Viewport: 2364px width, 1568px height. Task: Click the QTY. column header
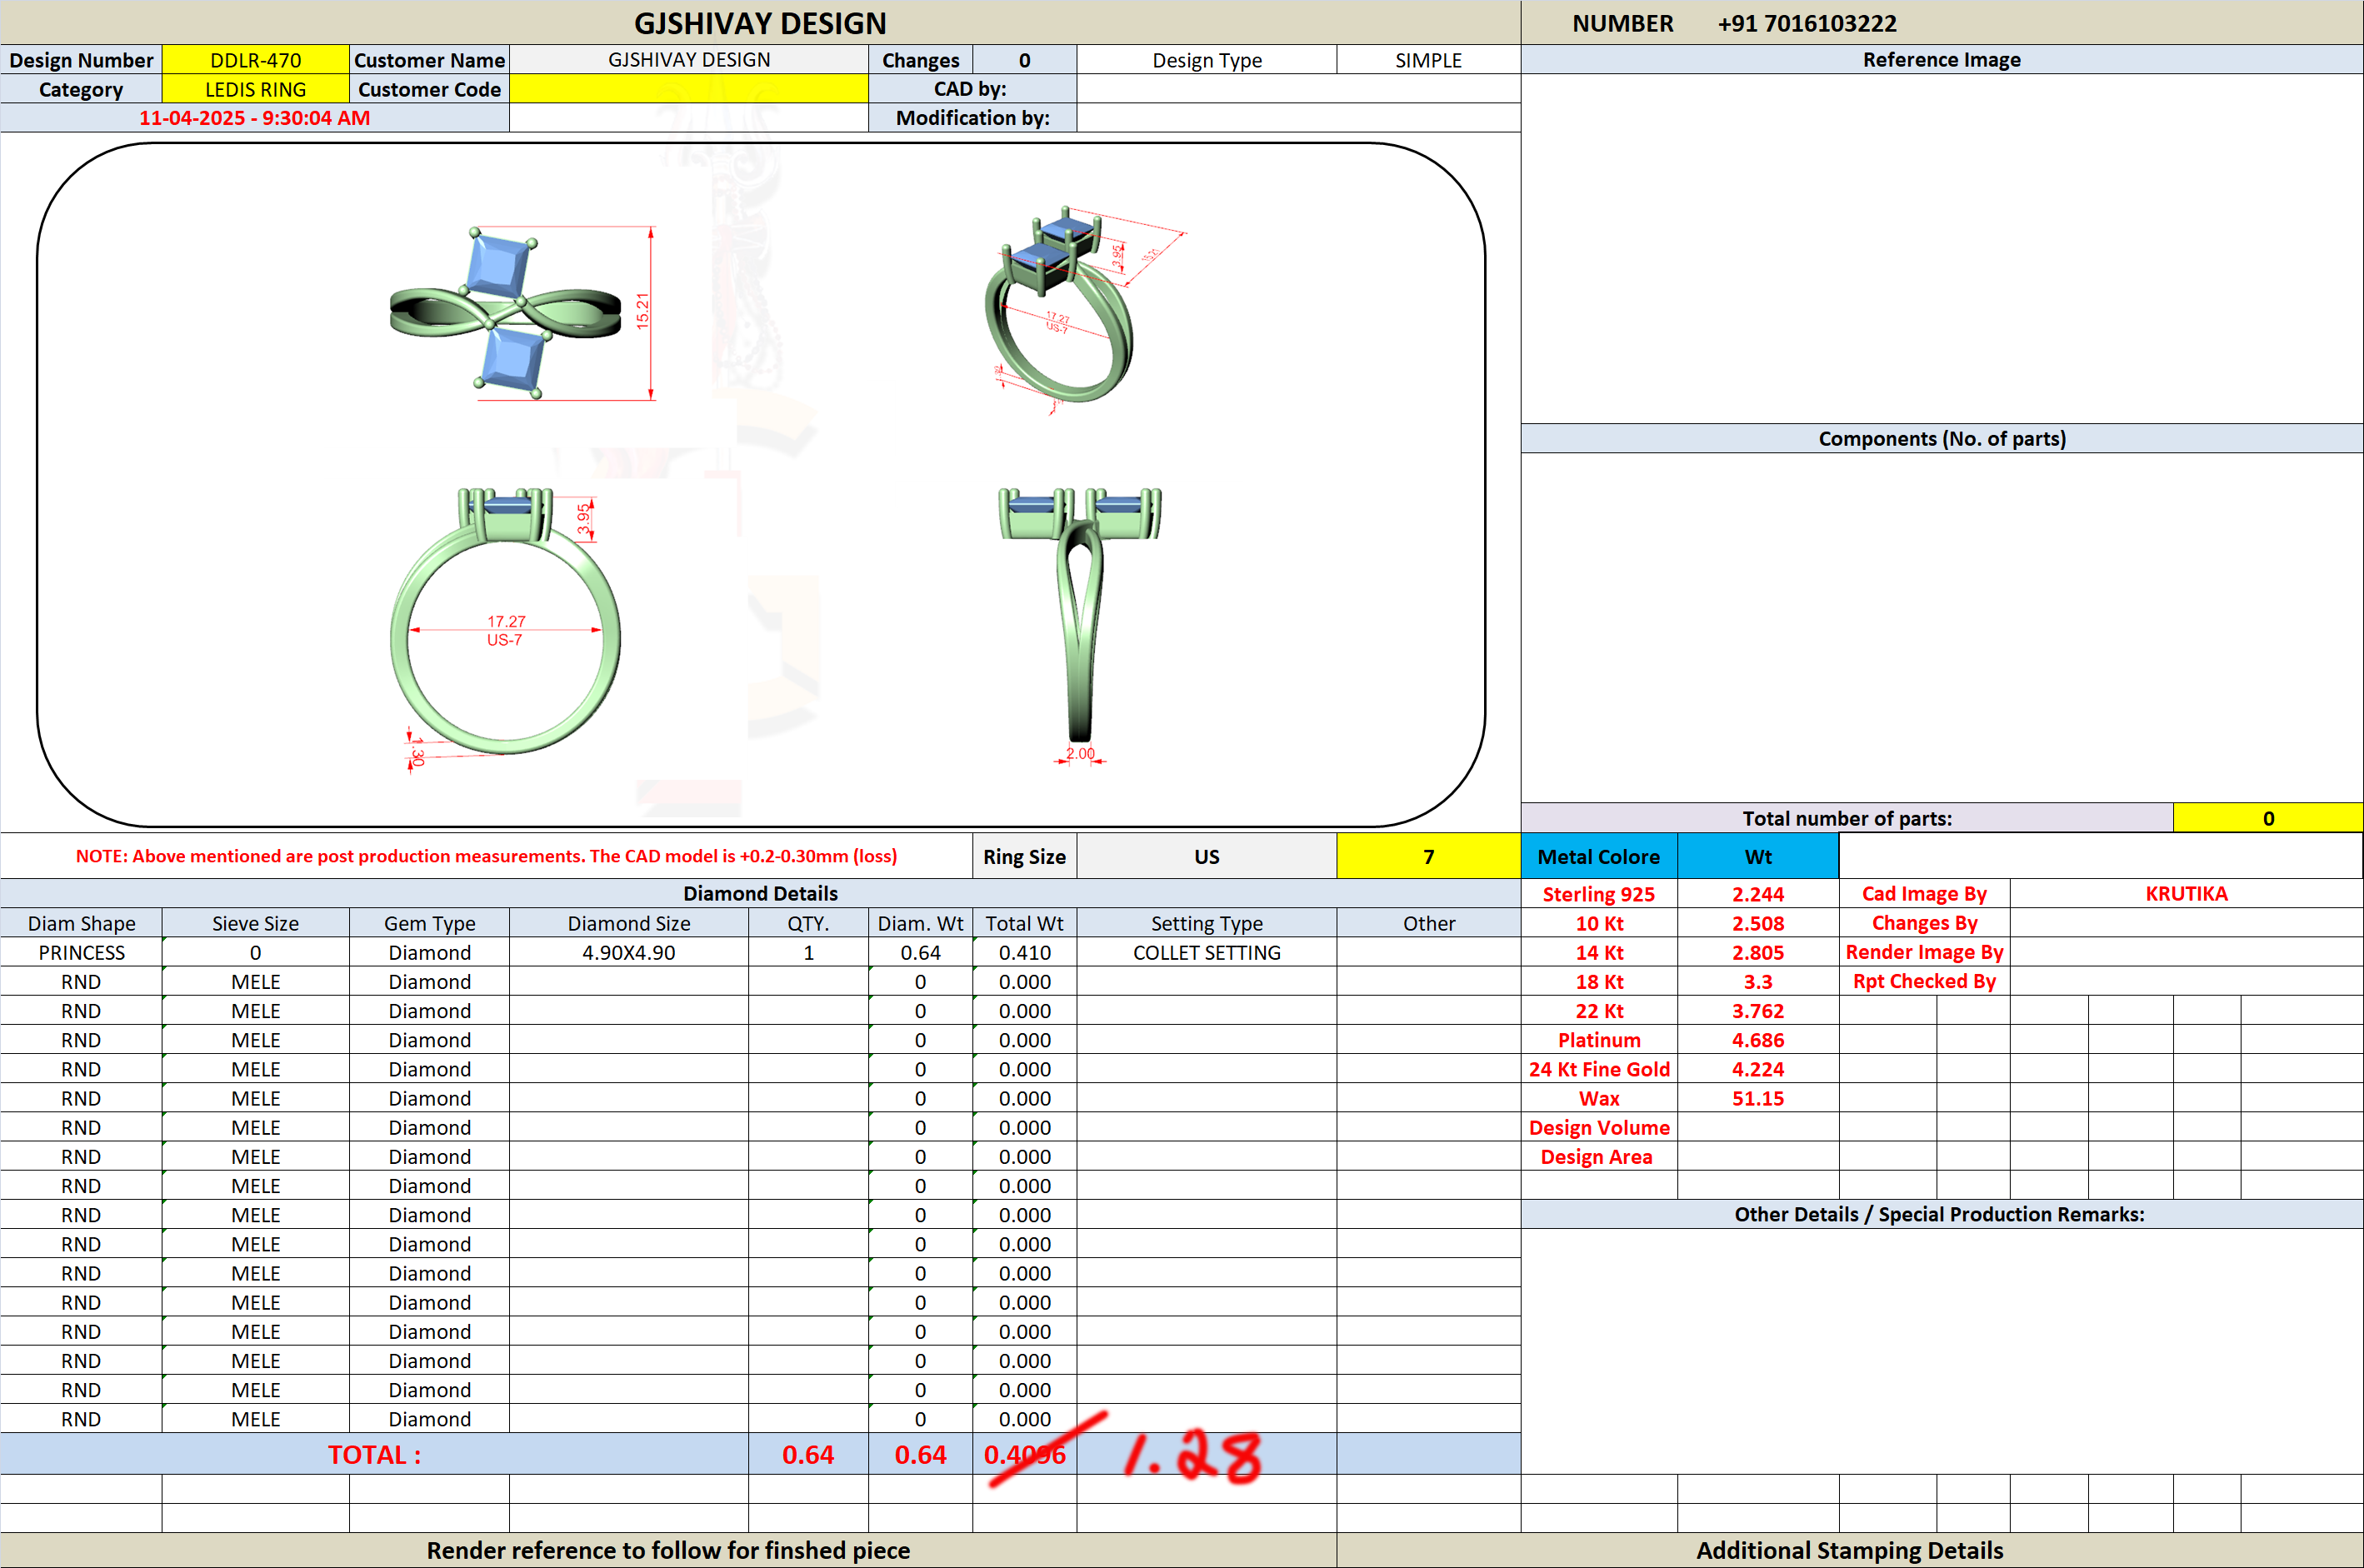(808, 923)
